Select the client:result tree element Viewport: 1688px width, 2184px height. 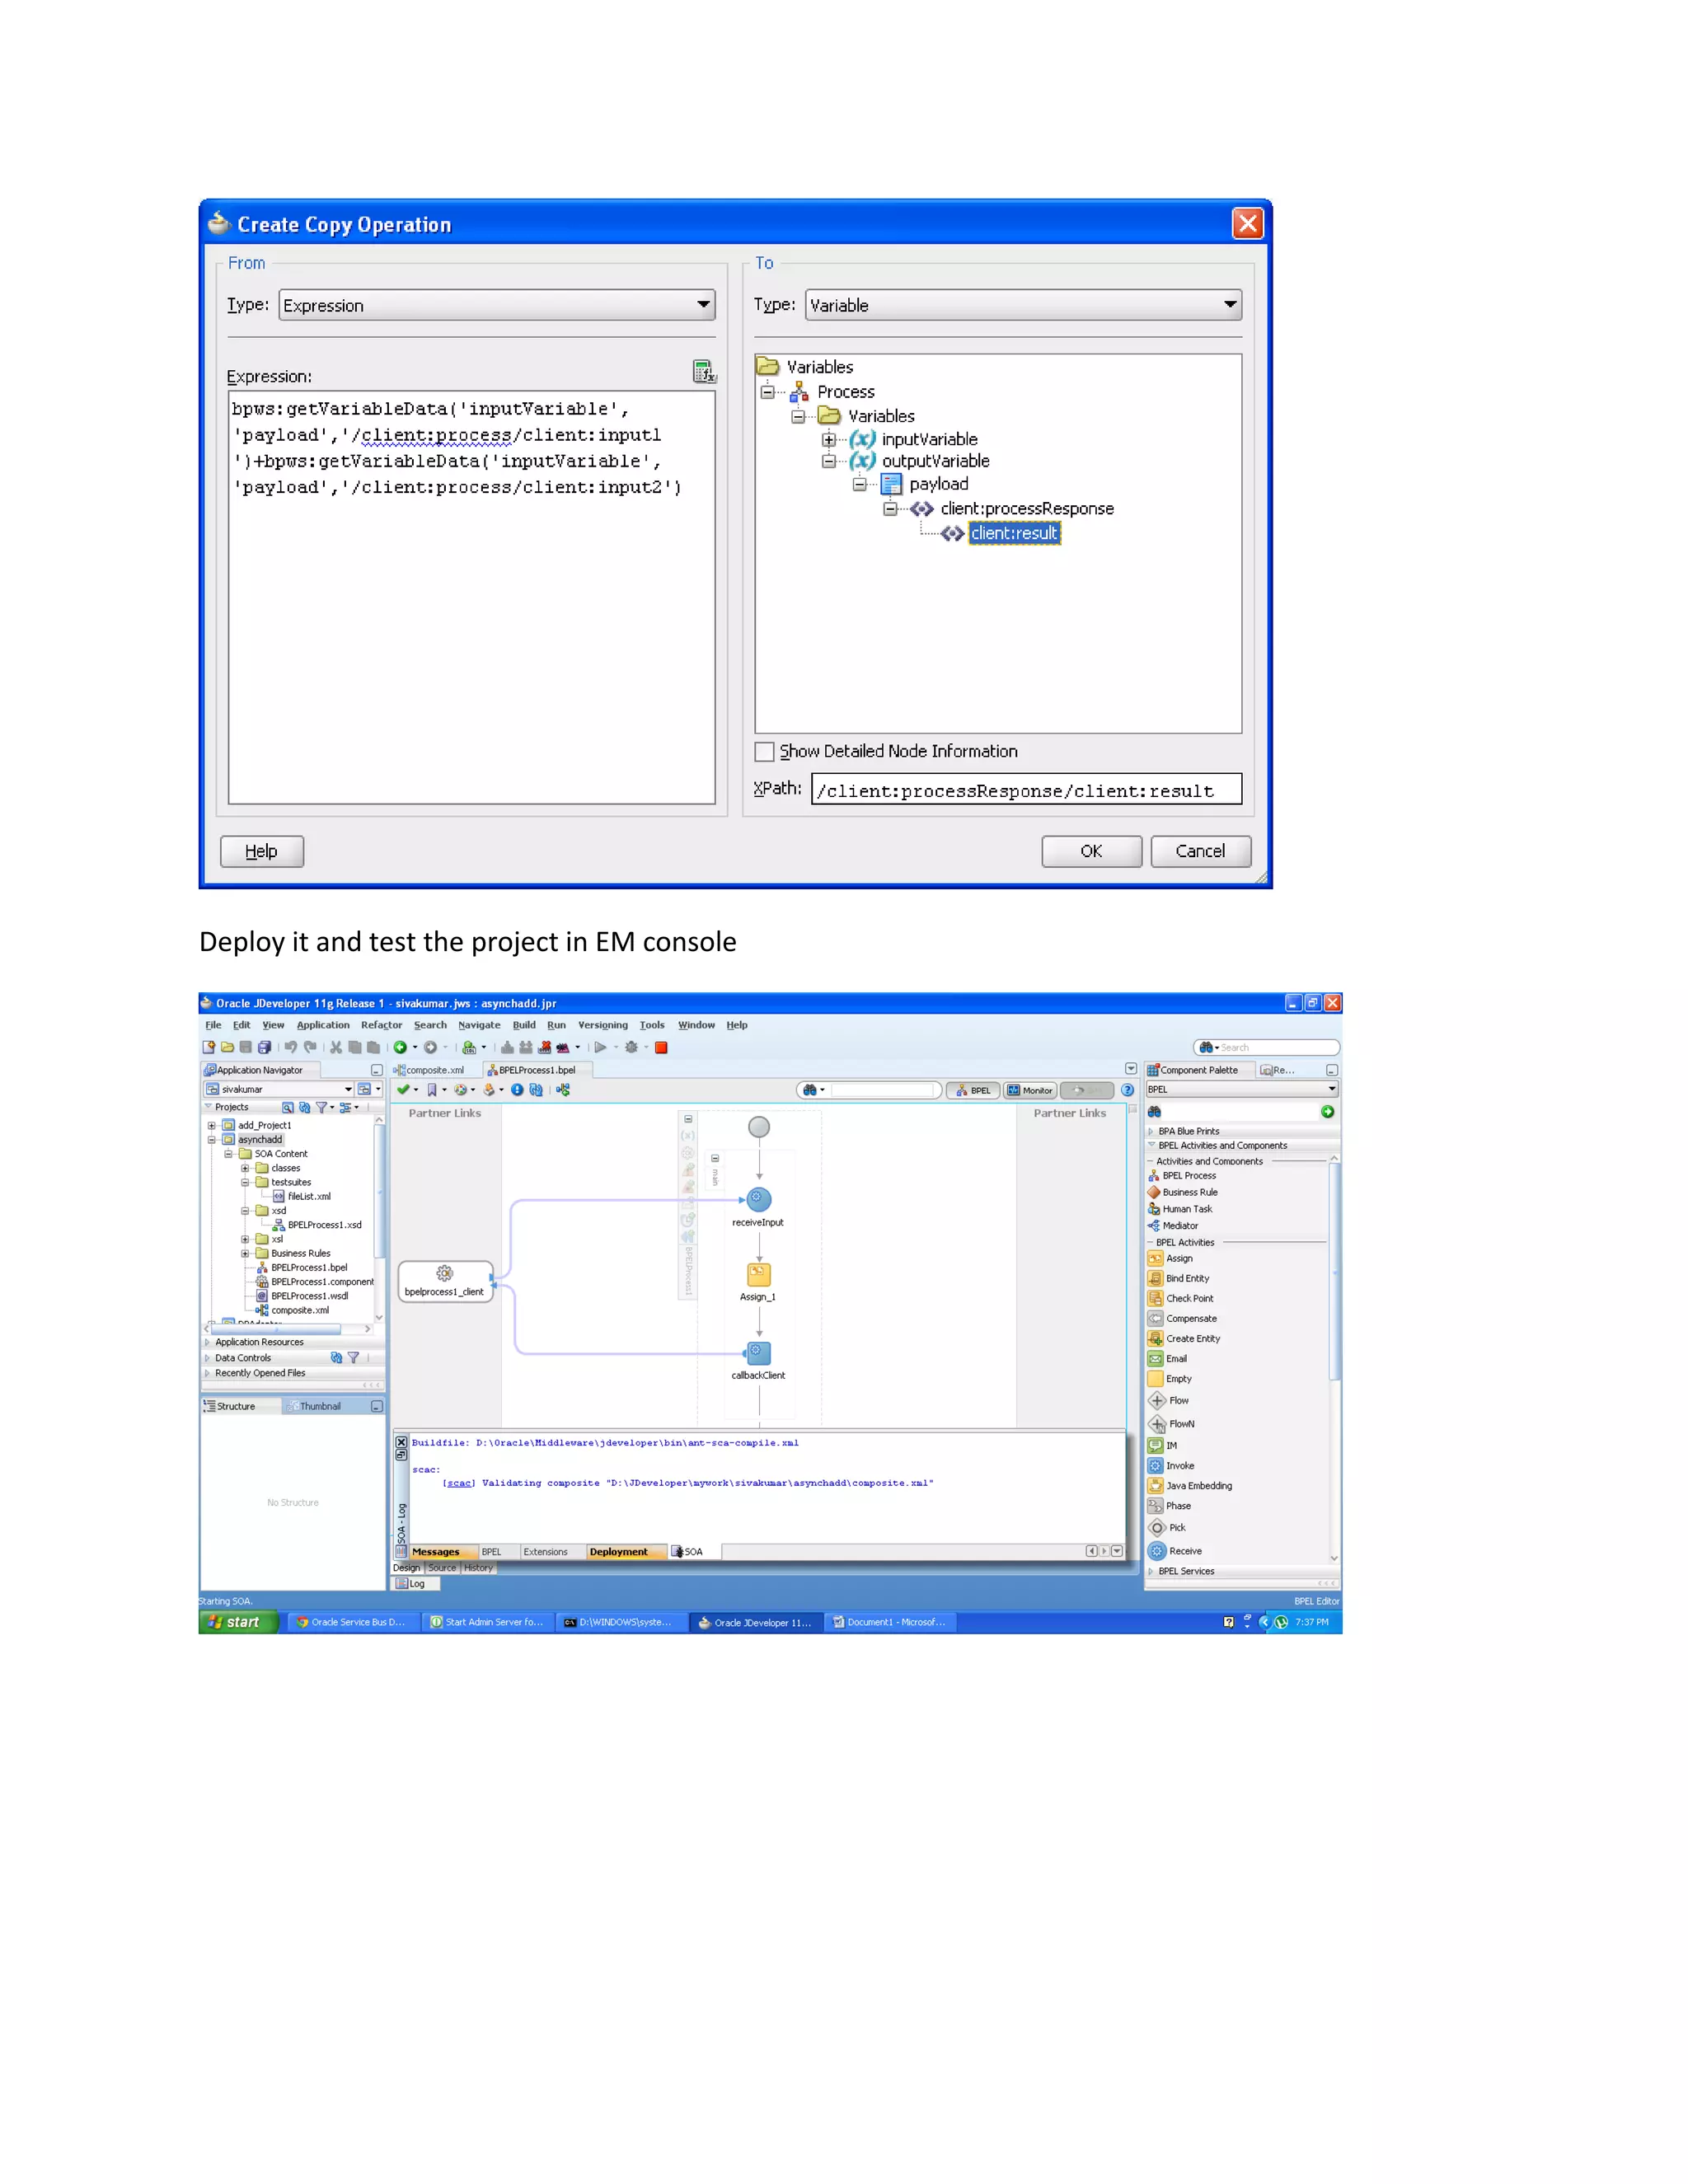1014,533
